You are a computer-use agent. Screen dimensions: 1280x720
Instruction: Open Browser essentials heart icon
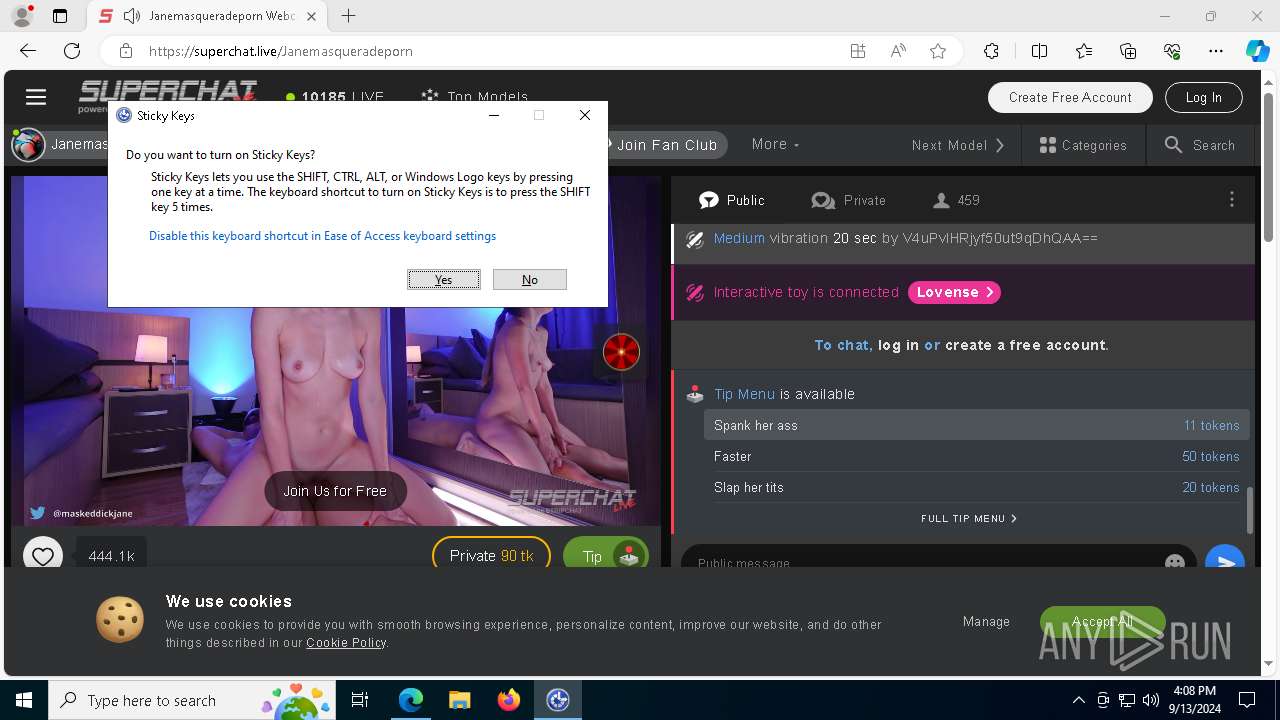click(1172, 51)
